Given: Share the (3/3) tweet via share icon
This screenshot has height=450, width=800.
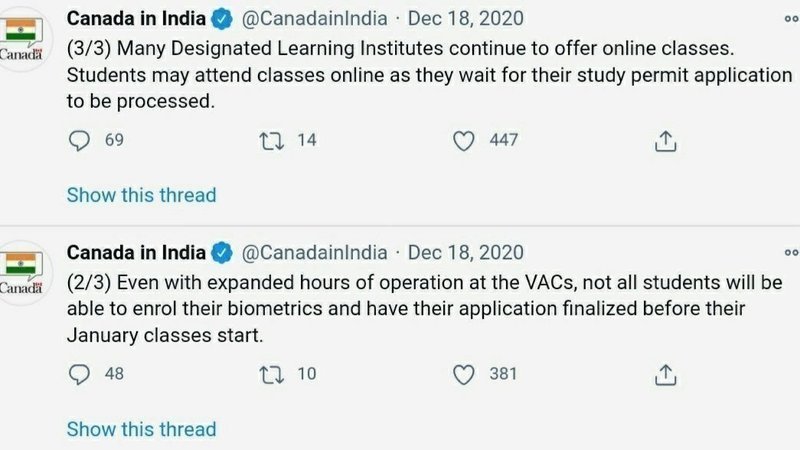Looking at the screenshot, I should click(x=665, y=142).
